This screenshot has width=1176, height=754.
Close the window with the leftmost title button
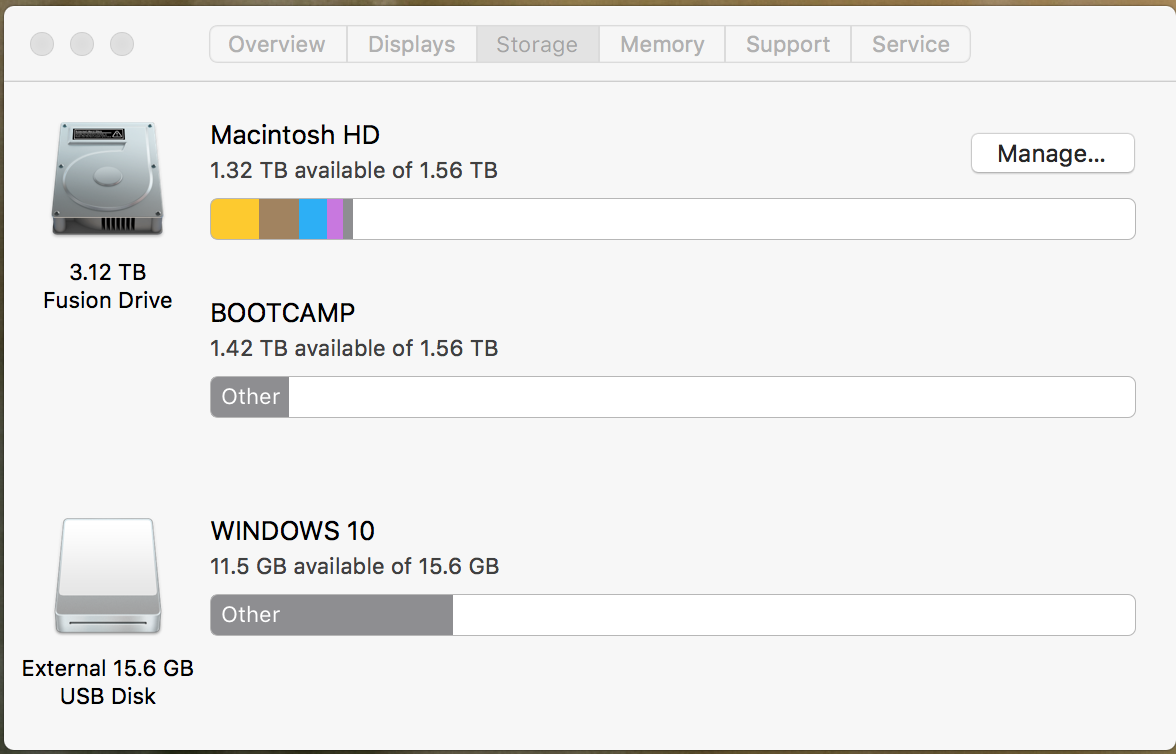[42, 44]
